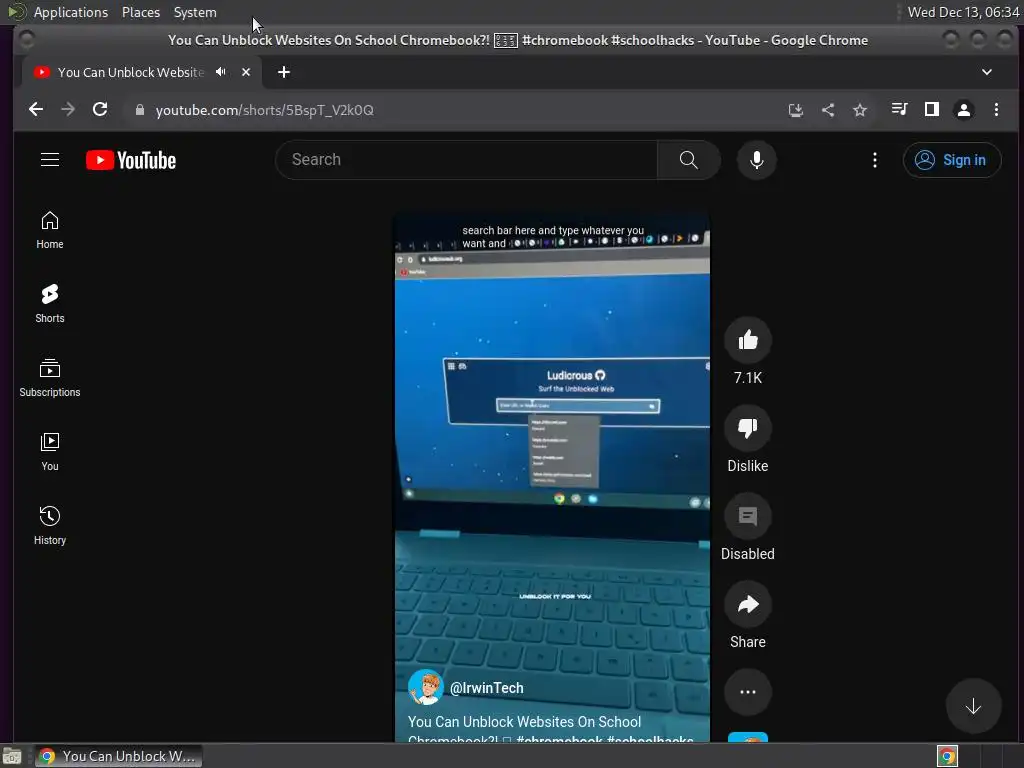Viewport: 1024px width, 768px height.
Task: Click 'You Can Unblock W...' taskbar button
Action: tap(119, 756)
